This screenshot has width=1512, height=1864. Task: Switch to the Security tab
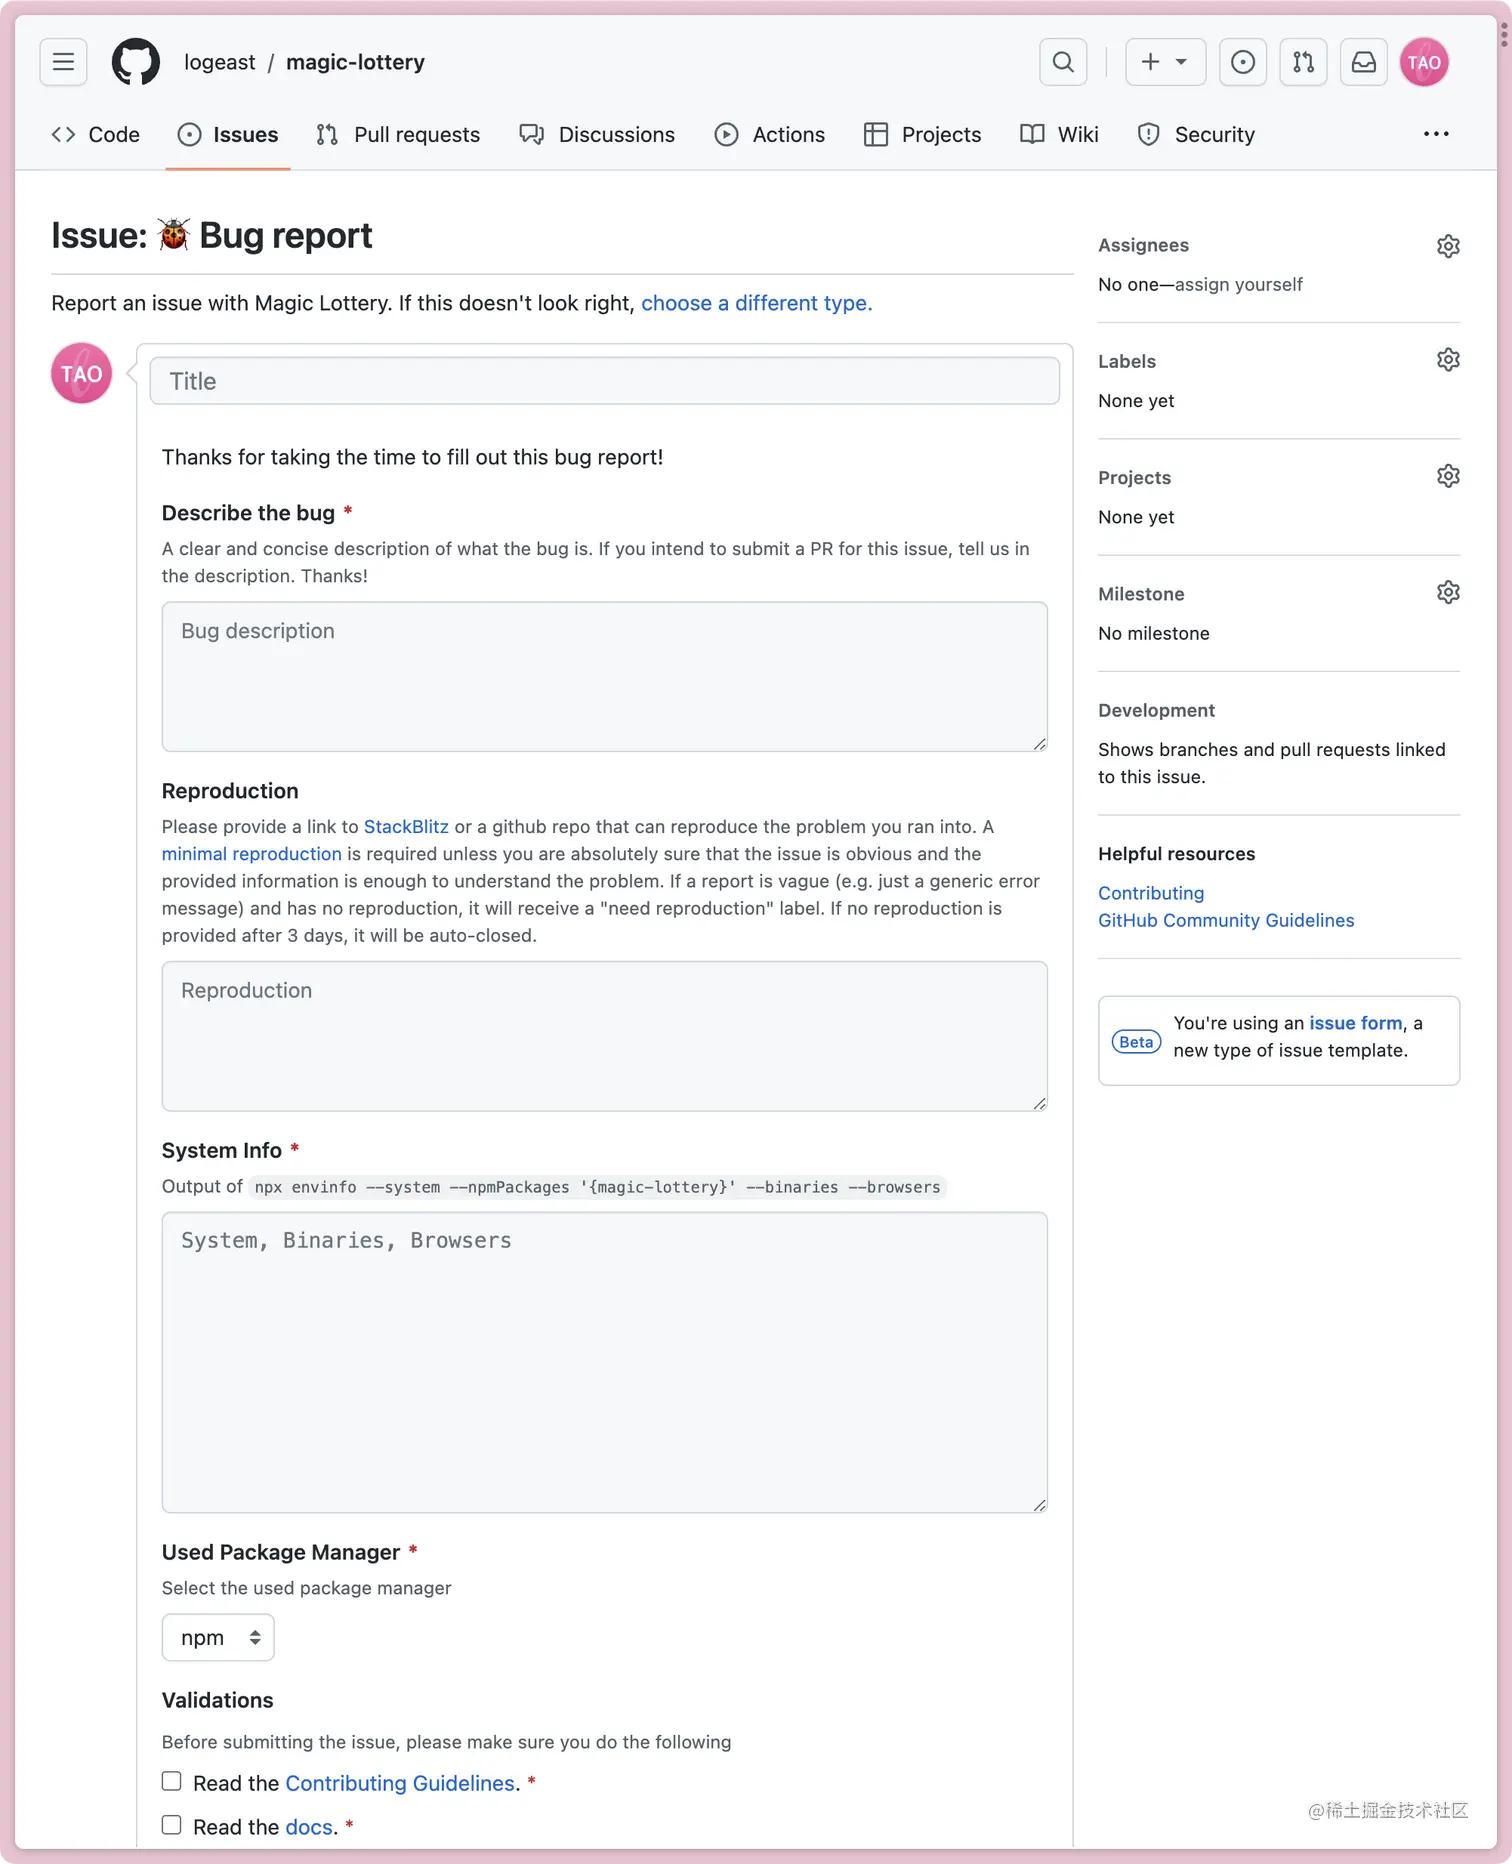coord(1196,134)
